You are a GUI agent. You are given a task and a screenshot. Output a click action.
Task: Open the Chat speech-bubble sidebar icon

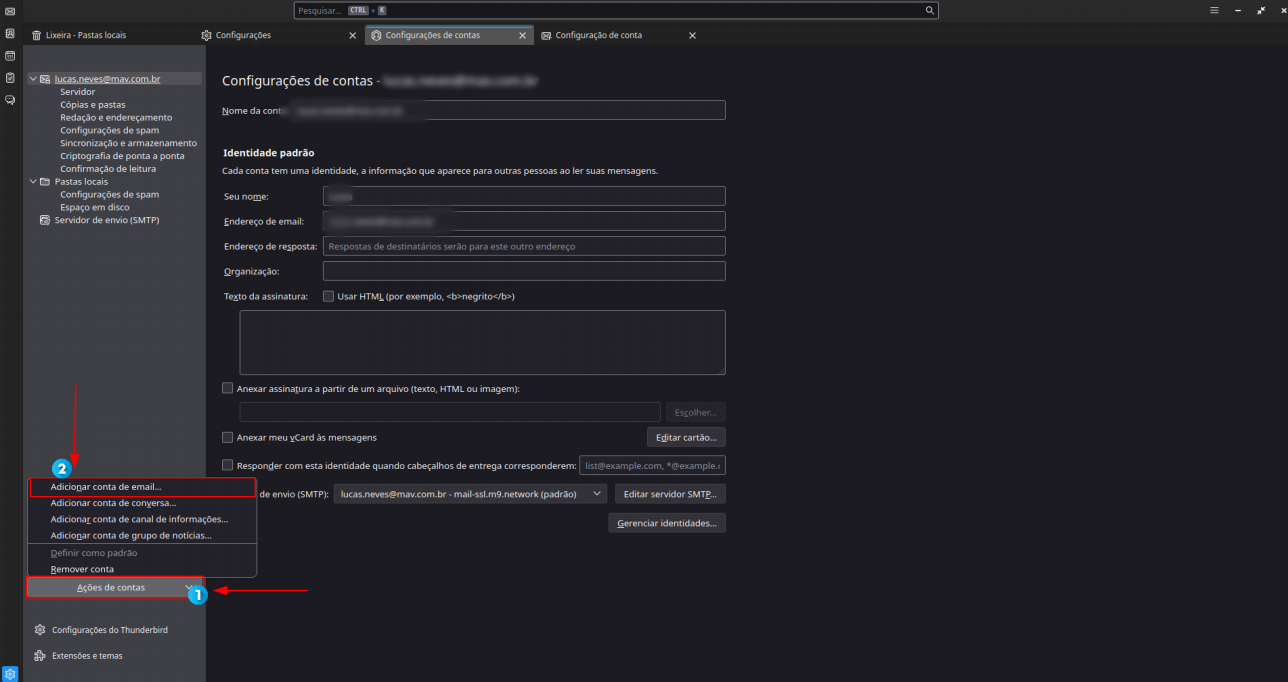point(10,100)
